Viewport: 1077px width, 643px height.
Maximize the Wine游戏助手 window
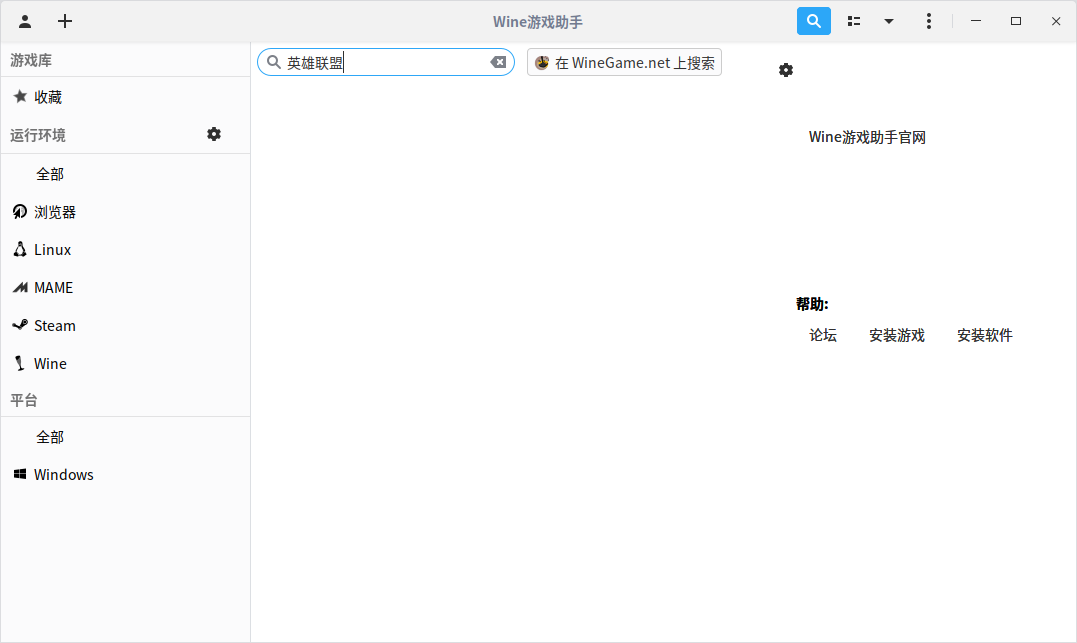(1016, 21)
